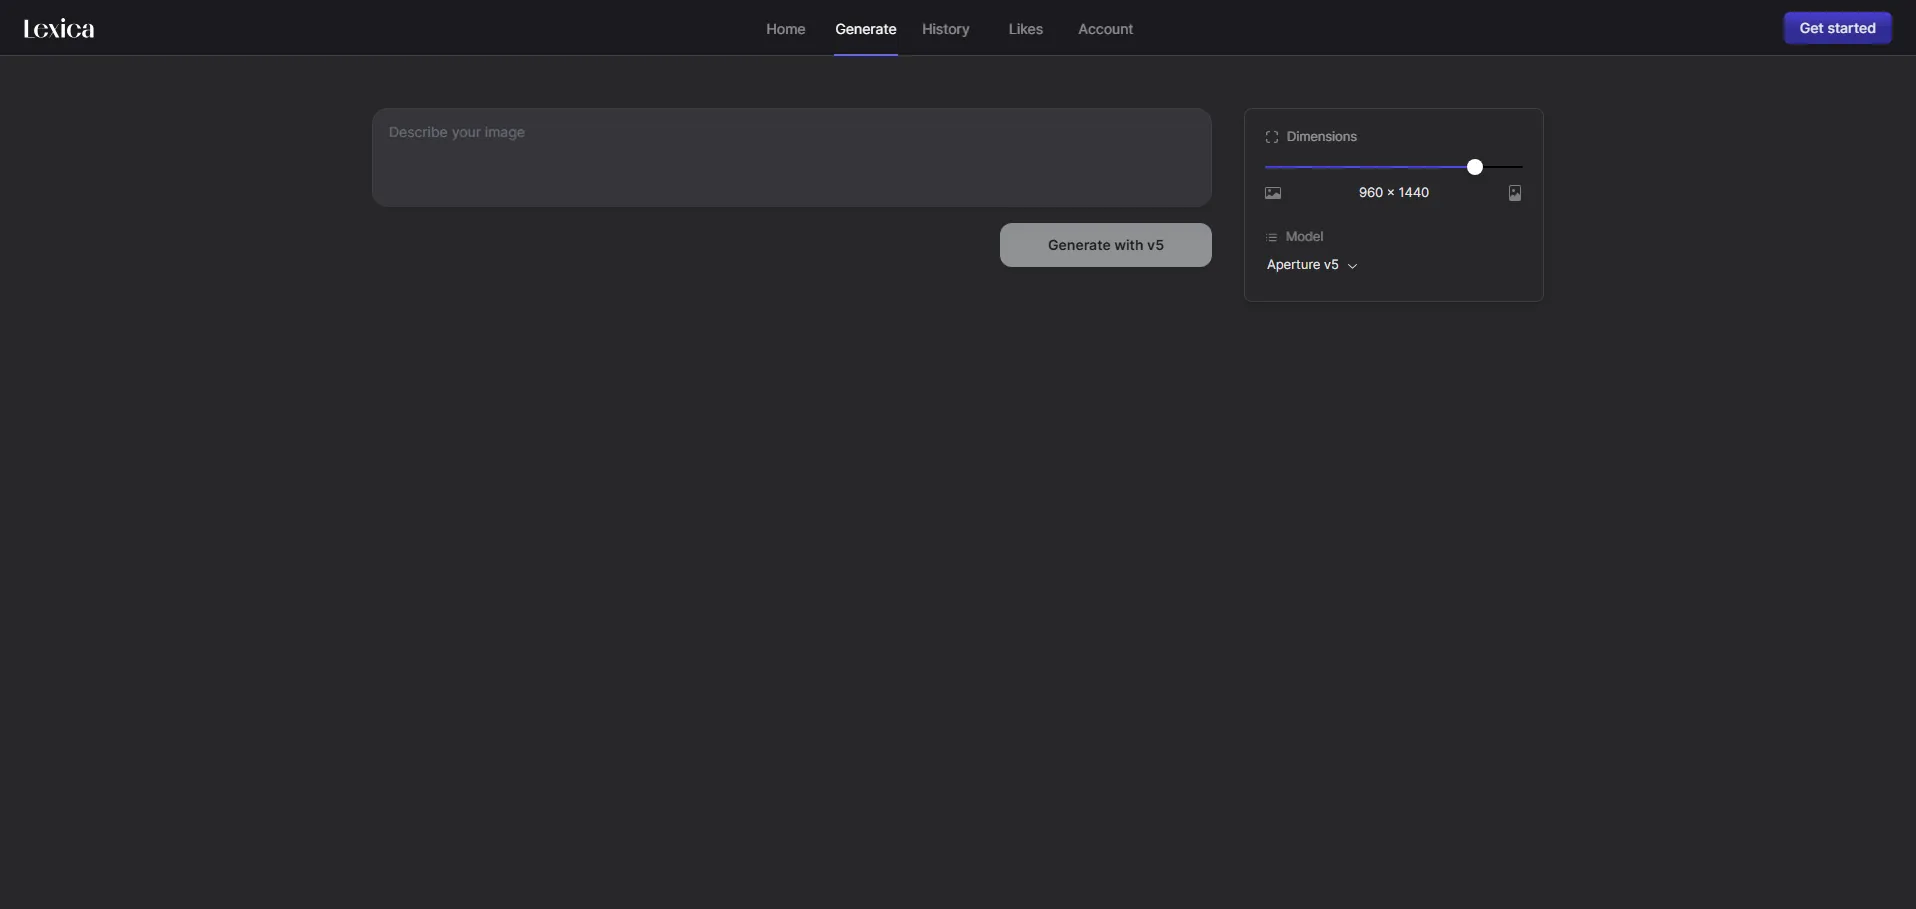This screenshot has height=909, width=1916.
Task: Go to the Home tab
Action: [785, 29]
